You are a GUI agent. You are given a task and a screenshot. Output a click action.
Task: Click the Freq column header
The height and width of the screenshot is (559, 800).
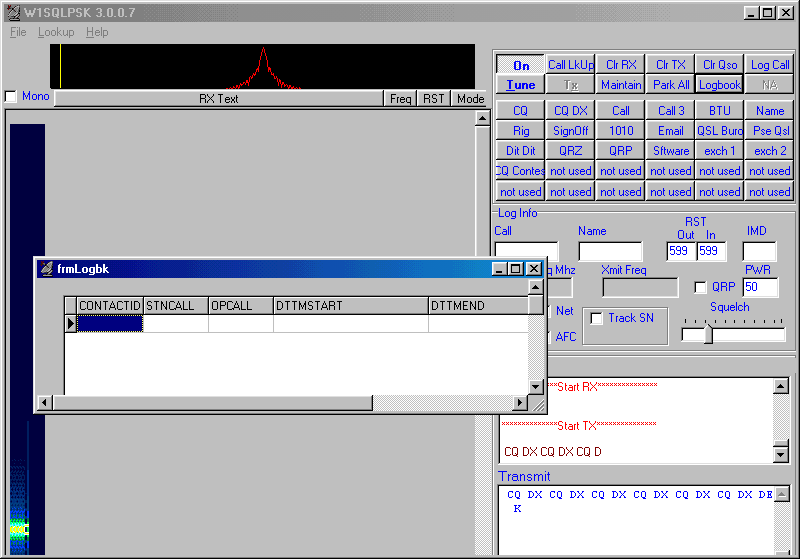point(401,98)
